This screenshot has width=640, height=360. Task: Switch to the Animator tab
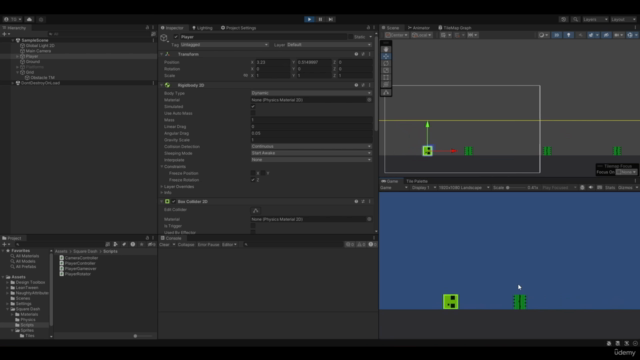point(419,28)
